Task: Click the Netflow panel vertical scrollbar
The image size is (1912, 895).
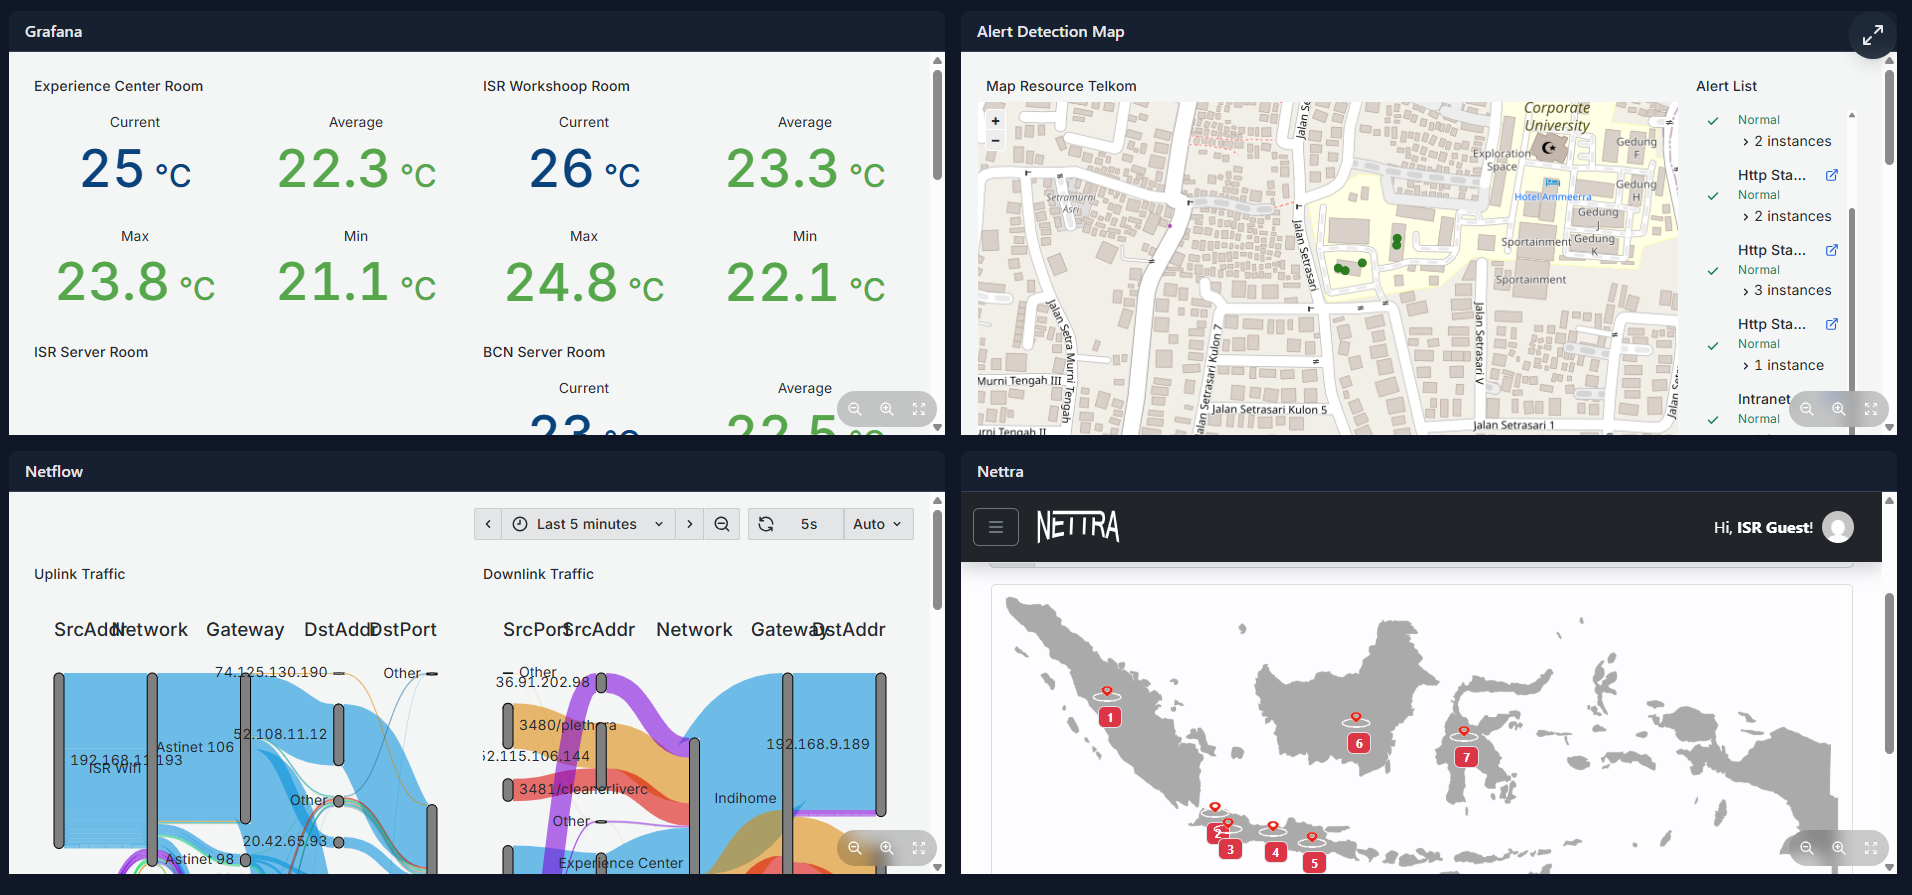Action: pos(937,560)
